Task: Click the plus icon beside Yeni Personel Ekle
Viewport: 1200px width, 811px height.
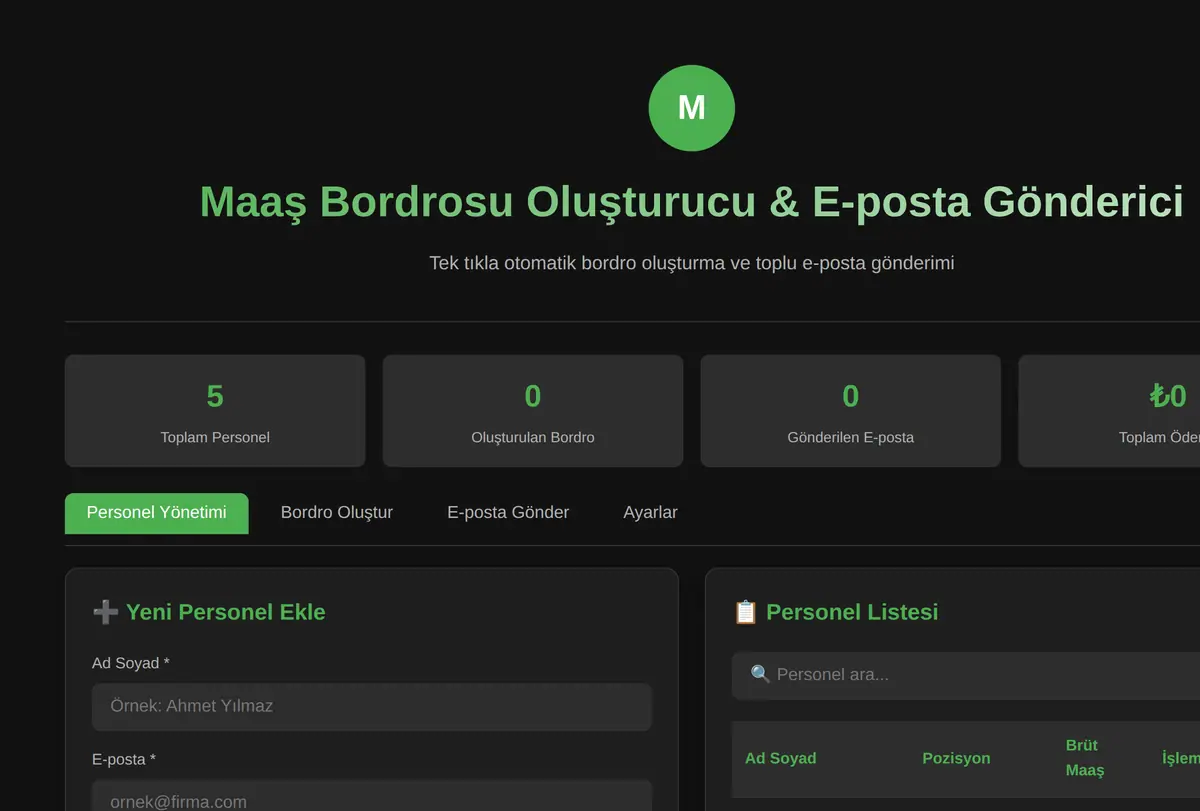Action: pyautogui.click(x=105, y=612)
